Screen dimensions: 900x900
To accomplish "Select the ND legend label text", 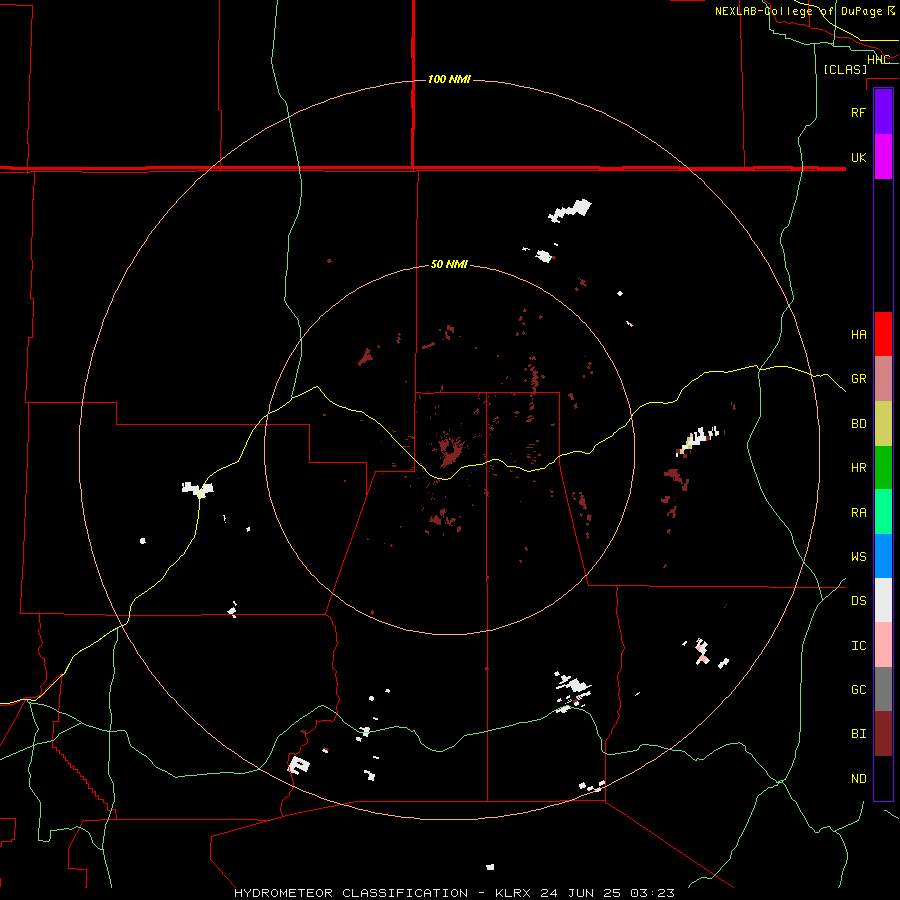I will 858,779.
